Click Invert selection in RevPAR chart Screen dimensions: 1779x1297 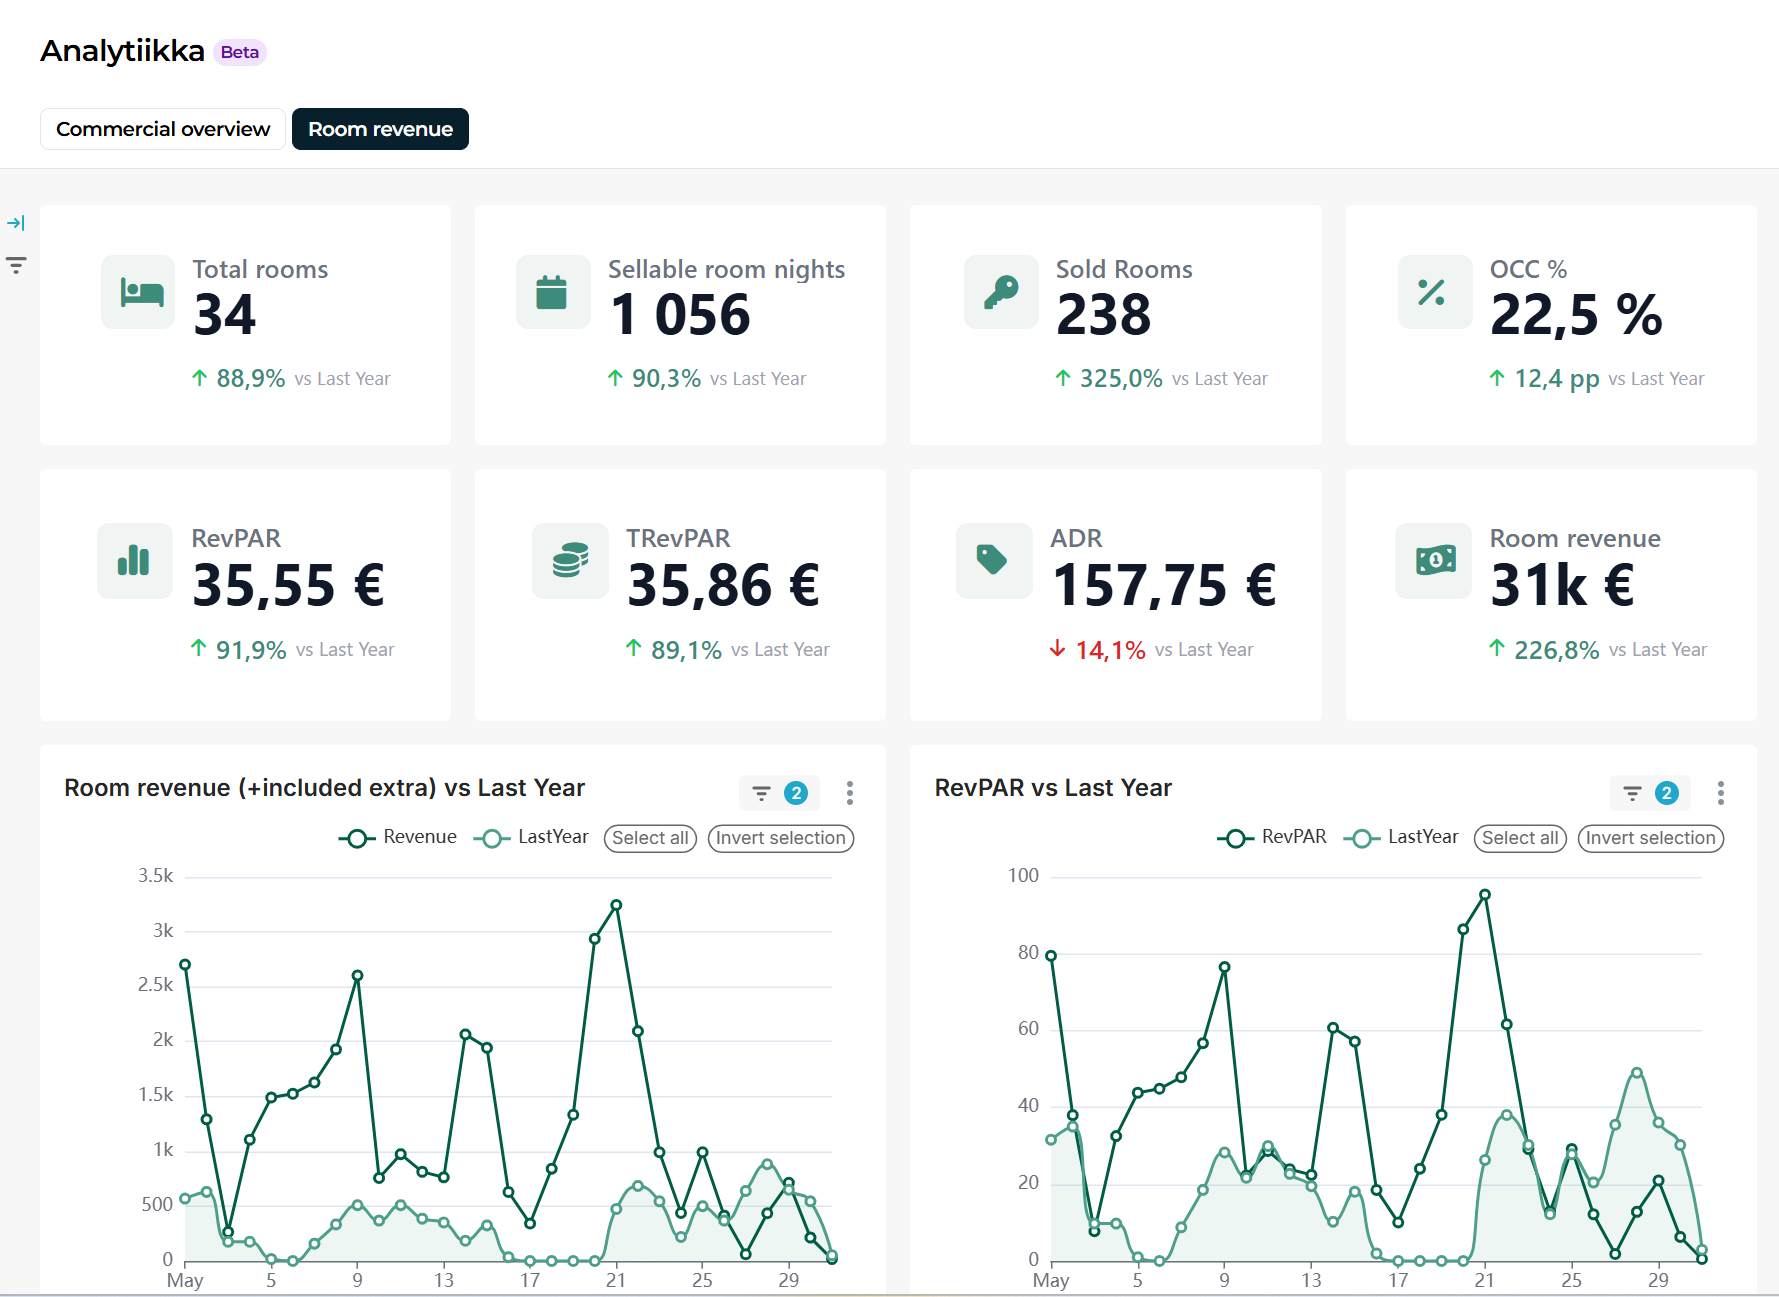(x=1651, y=838)
